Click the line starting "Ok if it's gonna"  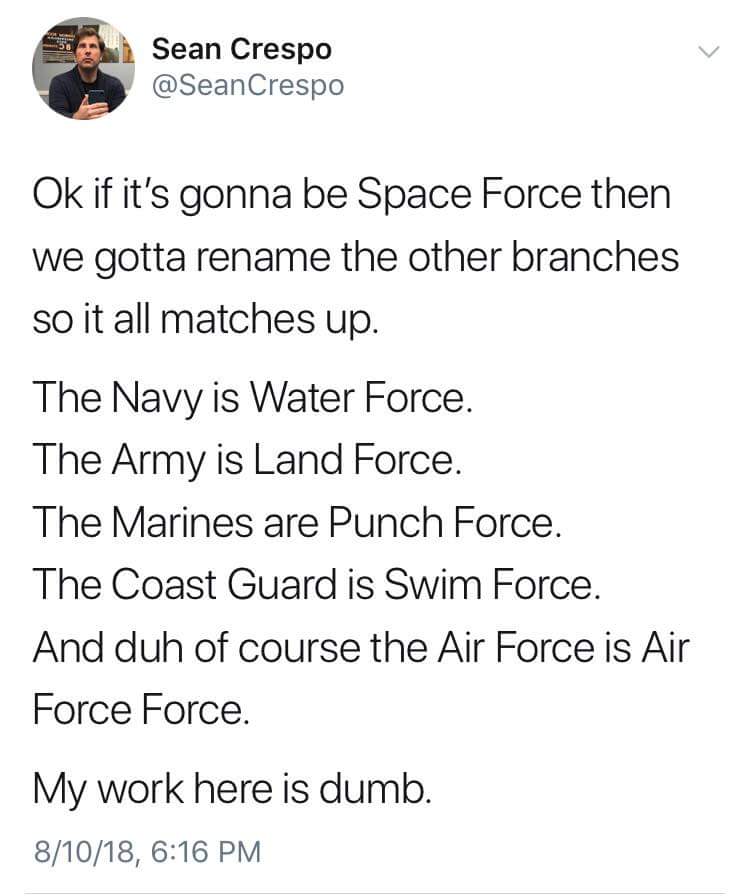pos(351,194)
